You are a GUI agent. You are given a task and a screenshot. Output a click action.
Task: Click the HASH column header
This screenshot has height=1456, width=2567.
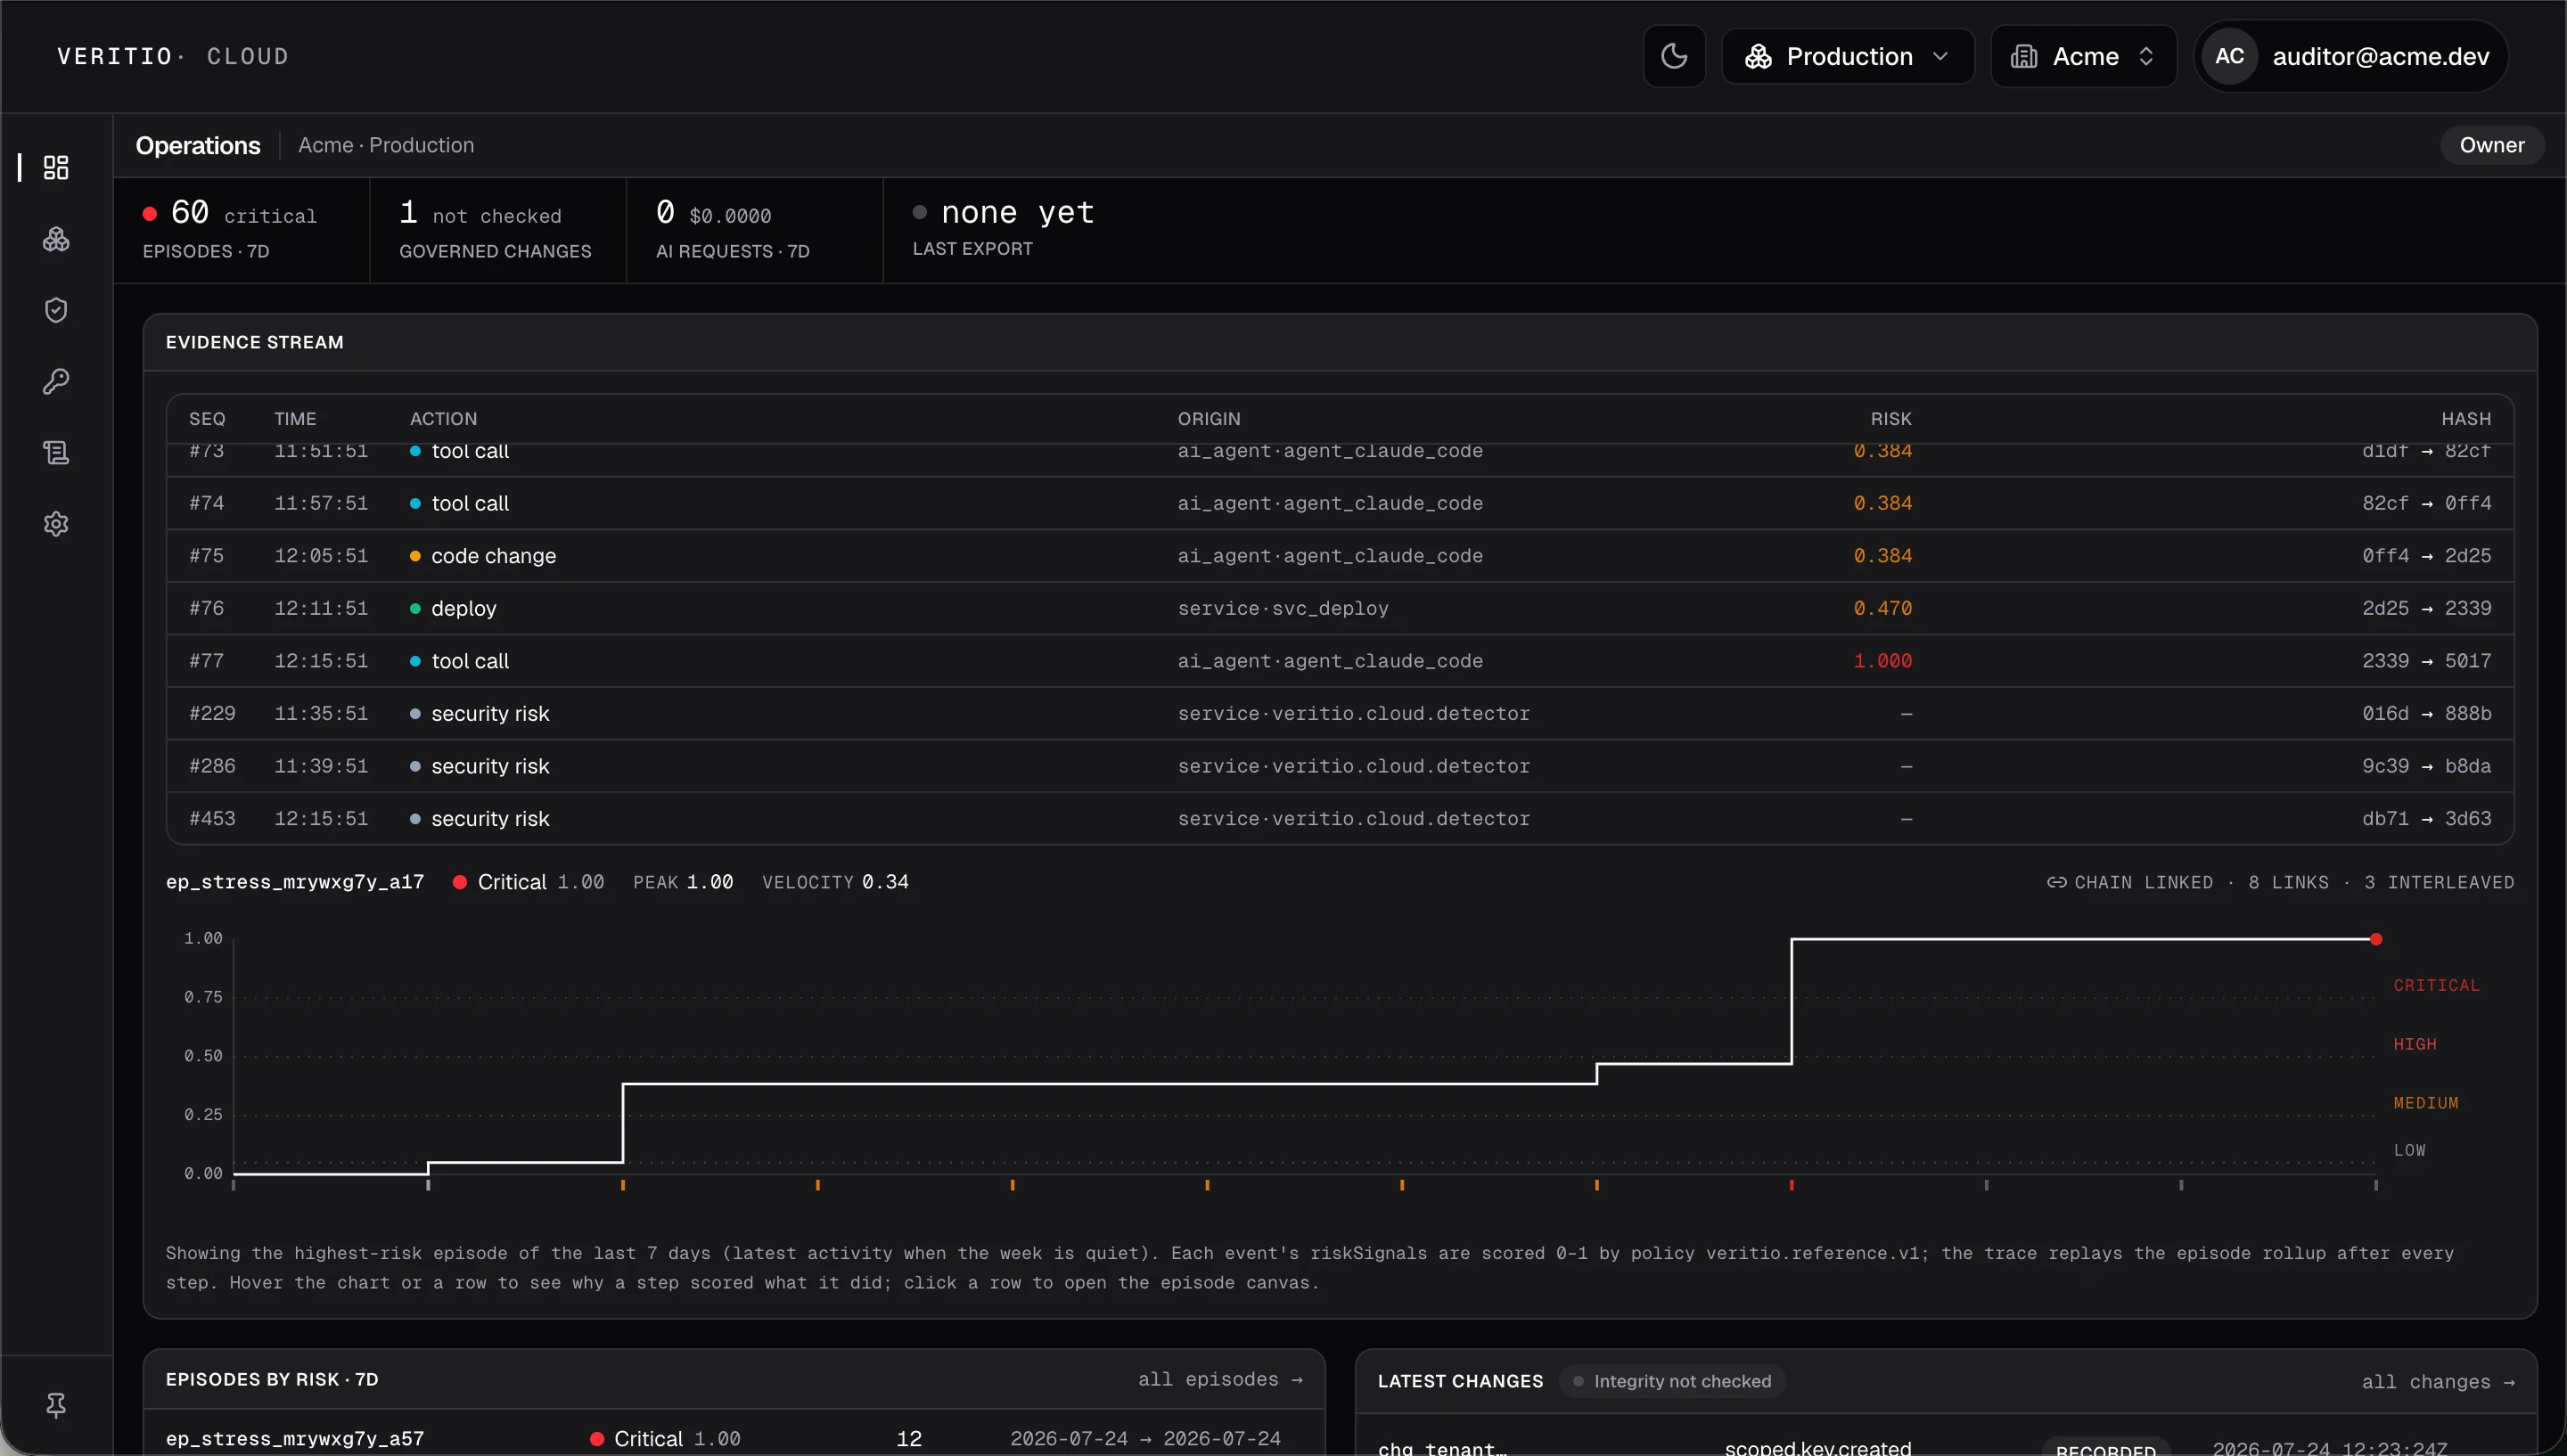click(2465, 419)
